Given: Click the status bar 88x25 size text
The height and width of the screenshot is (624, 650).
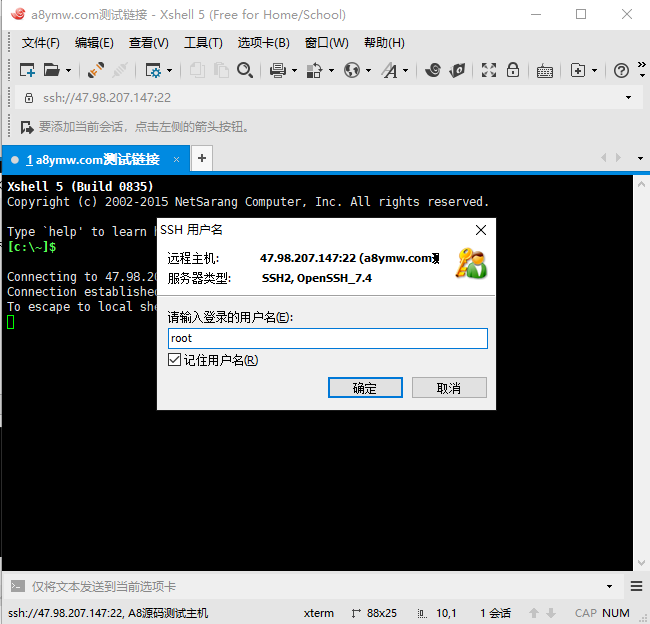Looking at the screenshot, I should (x=381, y=613).
